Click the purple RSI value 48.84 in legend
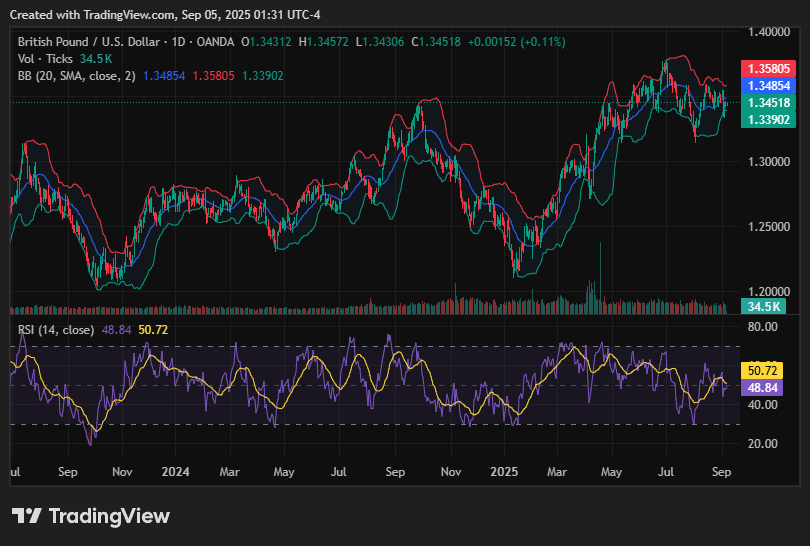 pyautogui.click(x=116, y=330)
